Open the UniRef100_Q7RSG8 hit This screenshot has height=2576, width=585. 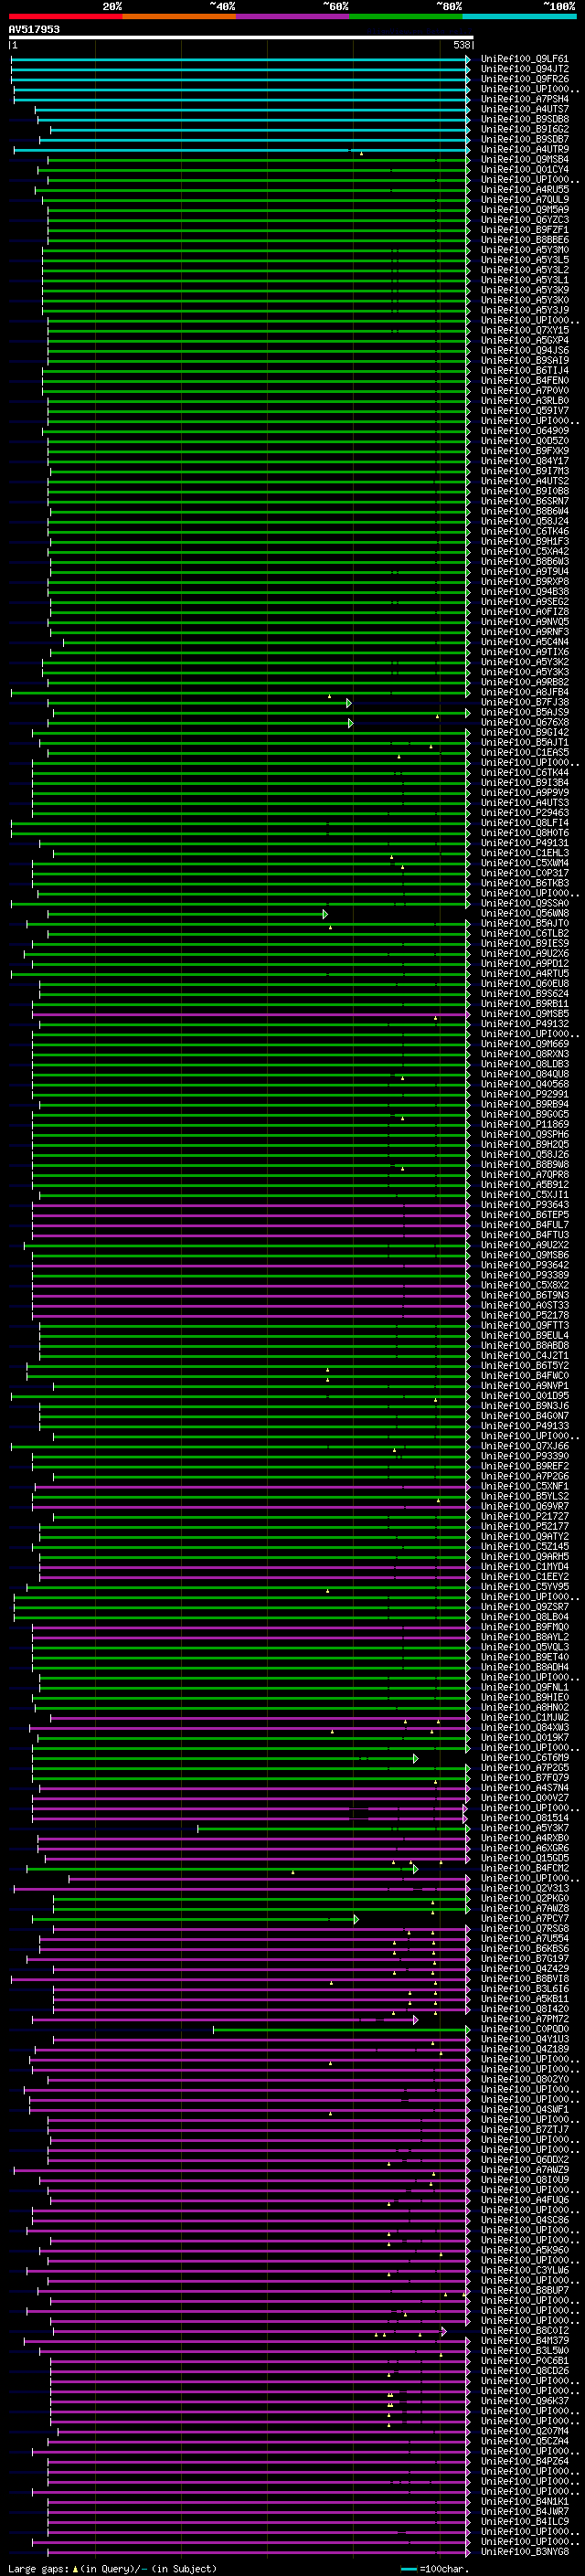pyautogui.click(x=524, y=1928)
